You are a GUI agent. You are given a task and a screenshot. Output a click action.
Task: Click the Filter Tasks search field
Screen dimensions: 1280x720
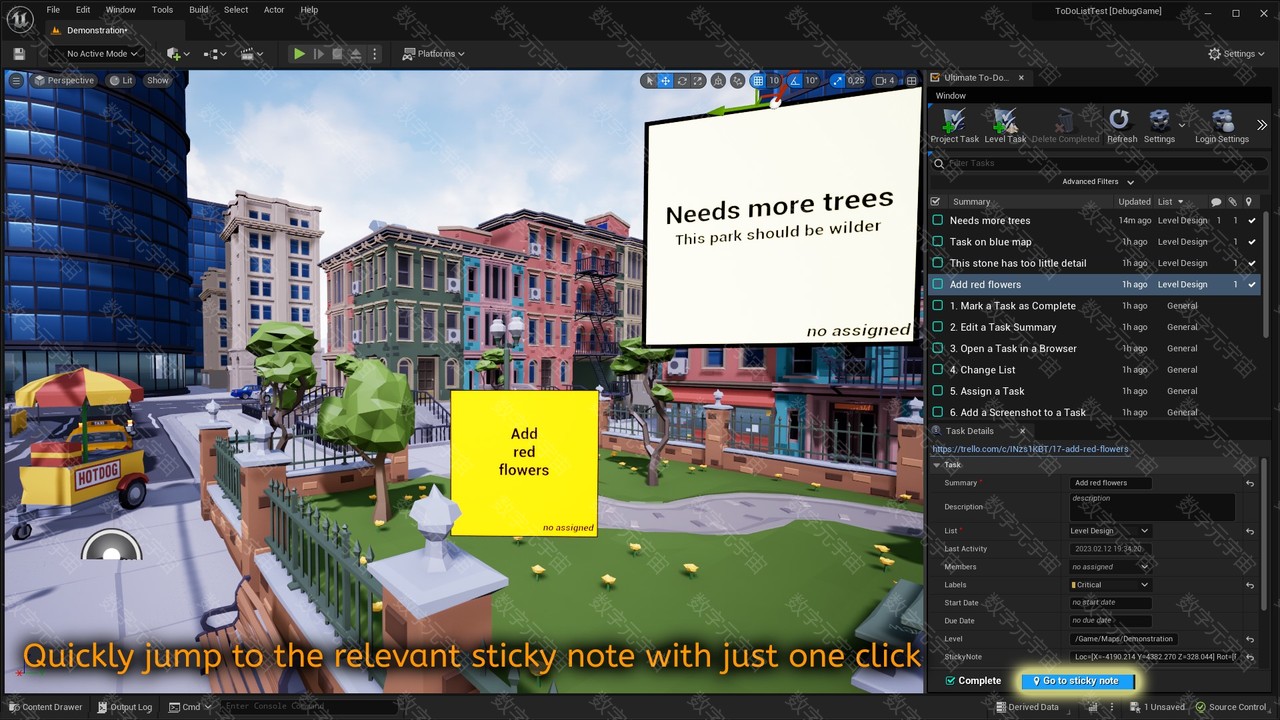click(1100, 163)
